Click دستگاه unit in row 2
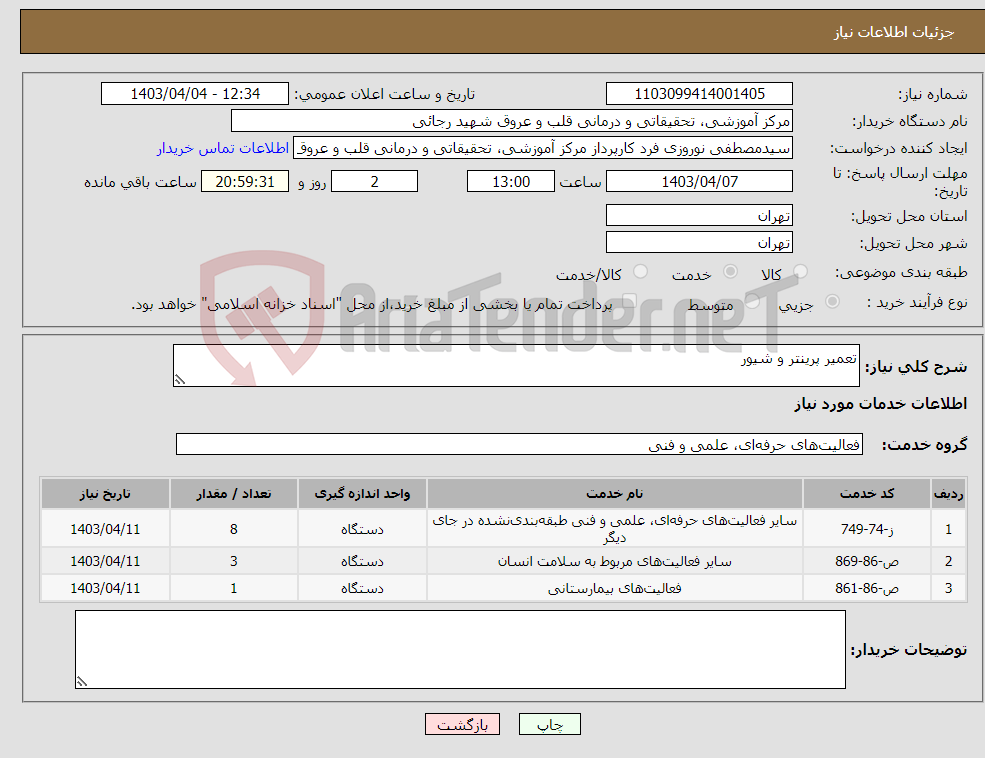 [362, 561]
